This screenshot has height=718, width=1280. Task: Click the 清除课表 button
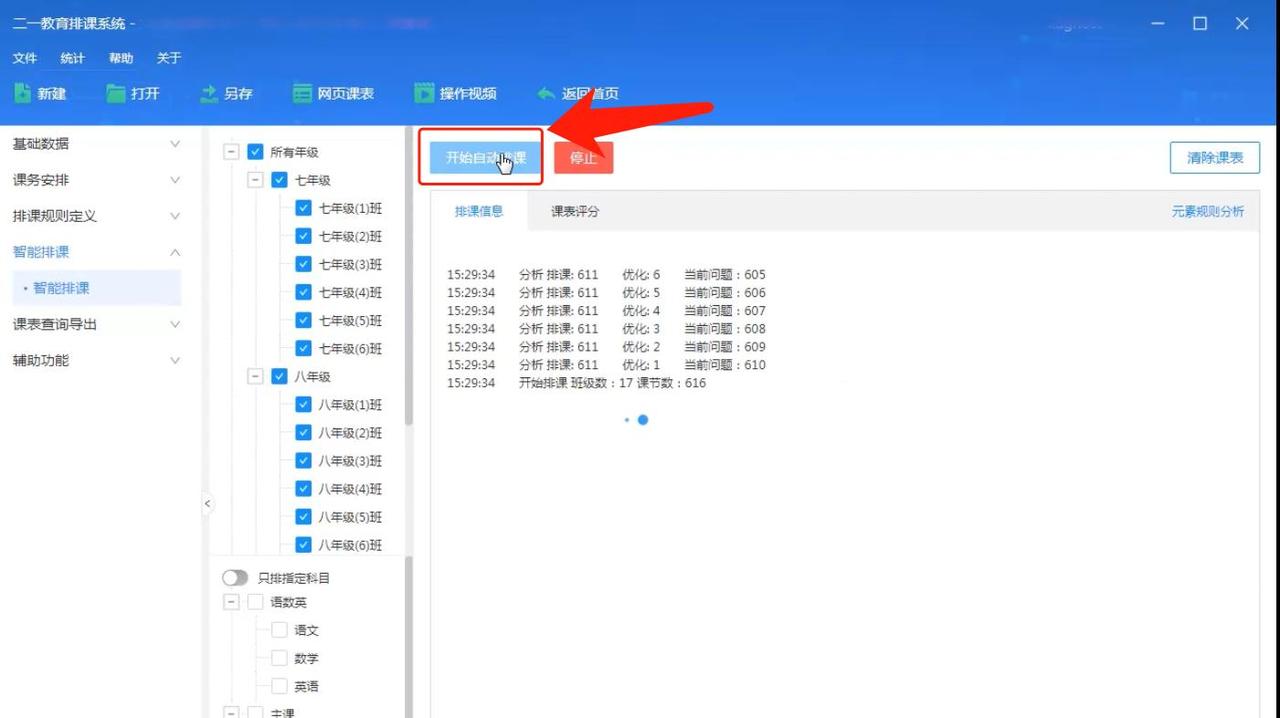1215,158
